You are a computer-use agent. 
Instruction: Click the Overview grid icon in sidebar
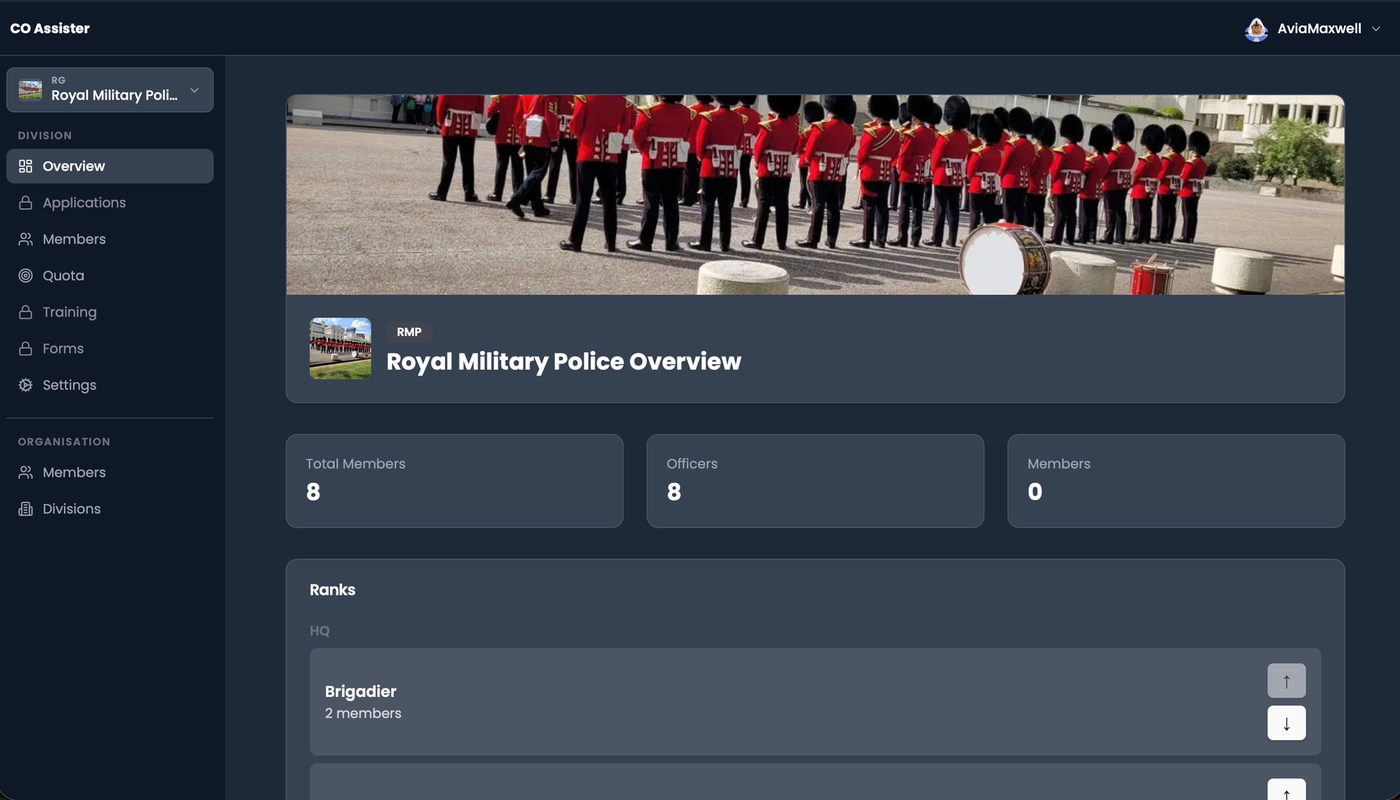click(26, 166)
